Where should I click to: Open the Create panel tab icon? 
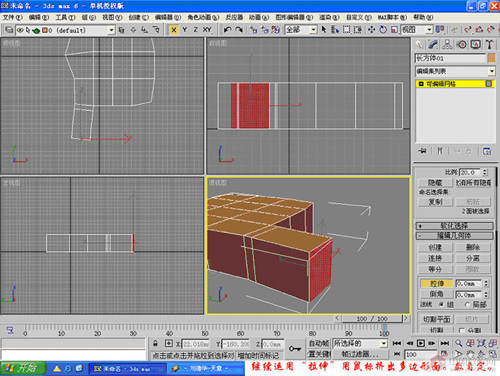click(x=419, y=45)
